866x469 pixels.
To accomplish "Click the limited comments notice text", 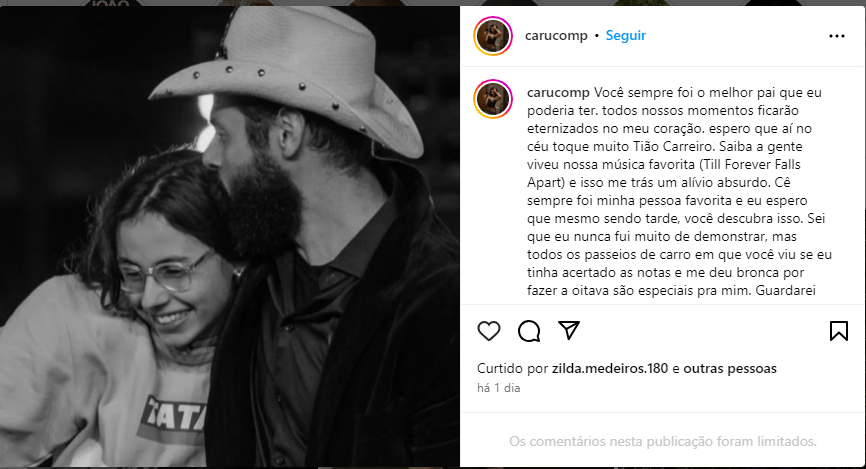I will (x=663, y=441).
